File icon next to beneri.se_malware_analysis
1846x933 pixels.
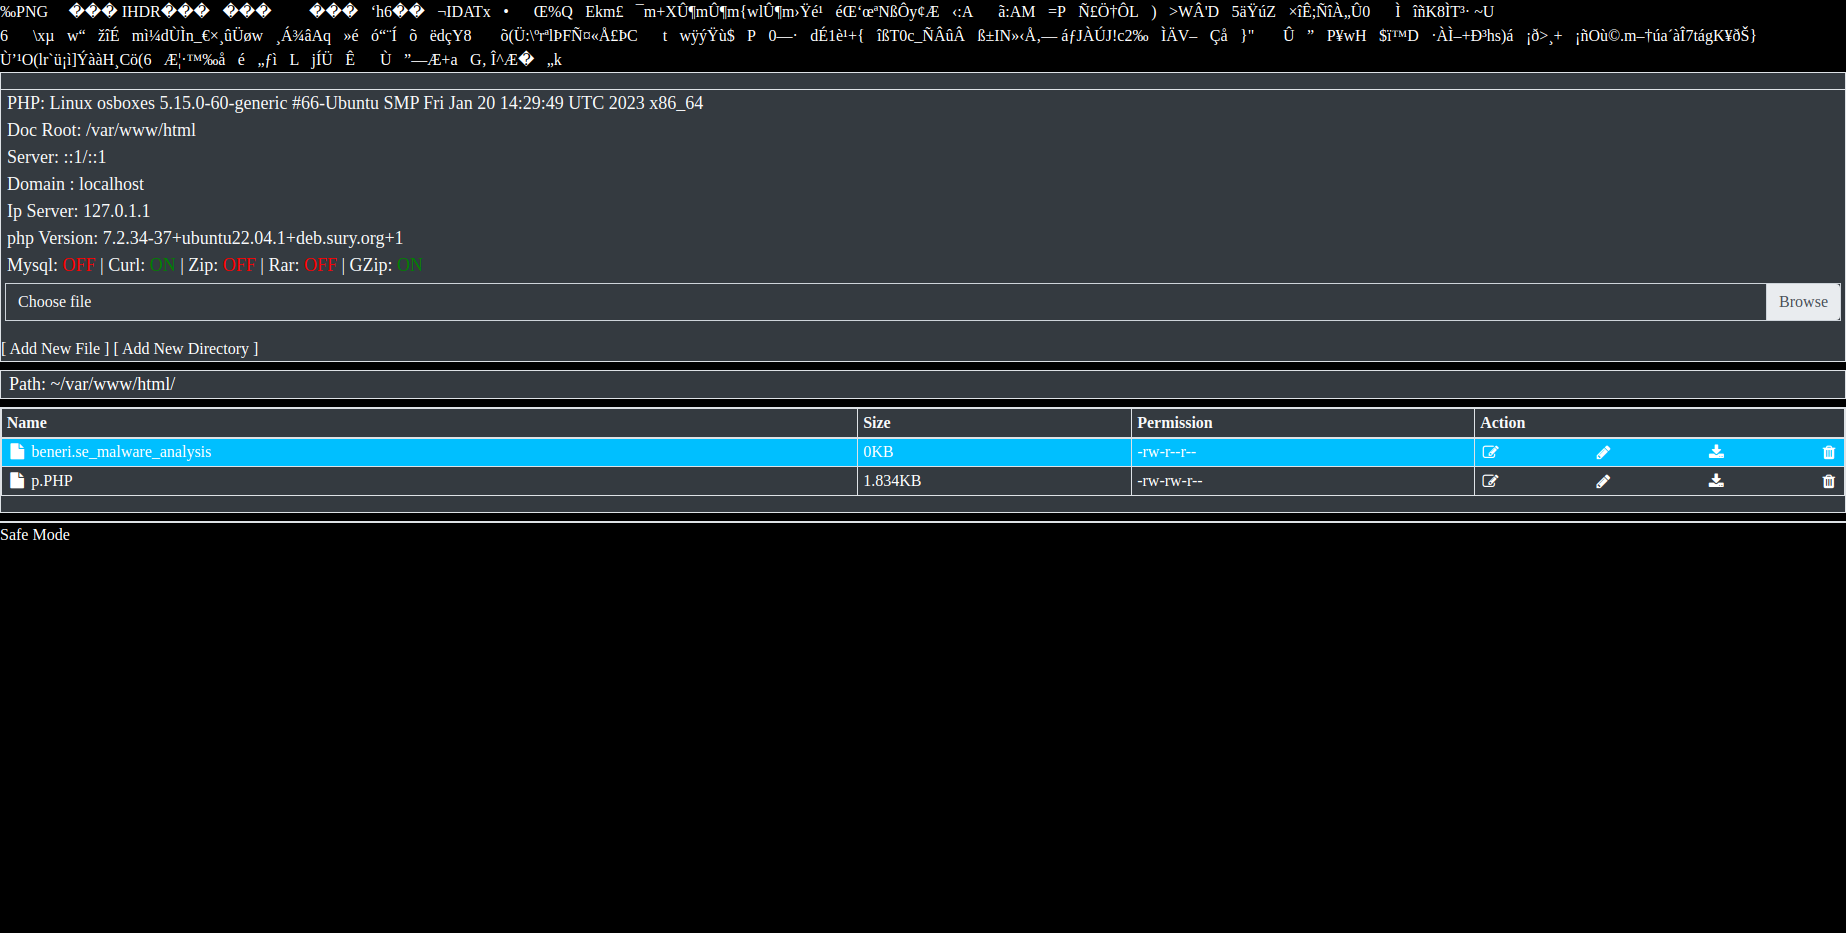17,452
